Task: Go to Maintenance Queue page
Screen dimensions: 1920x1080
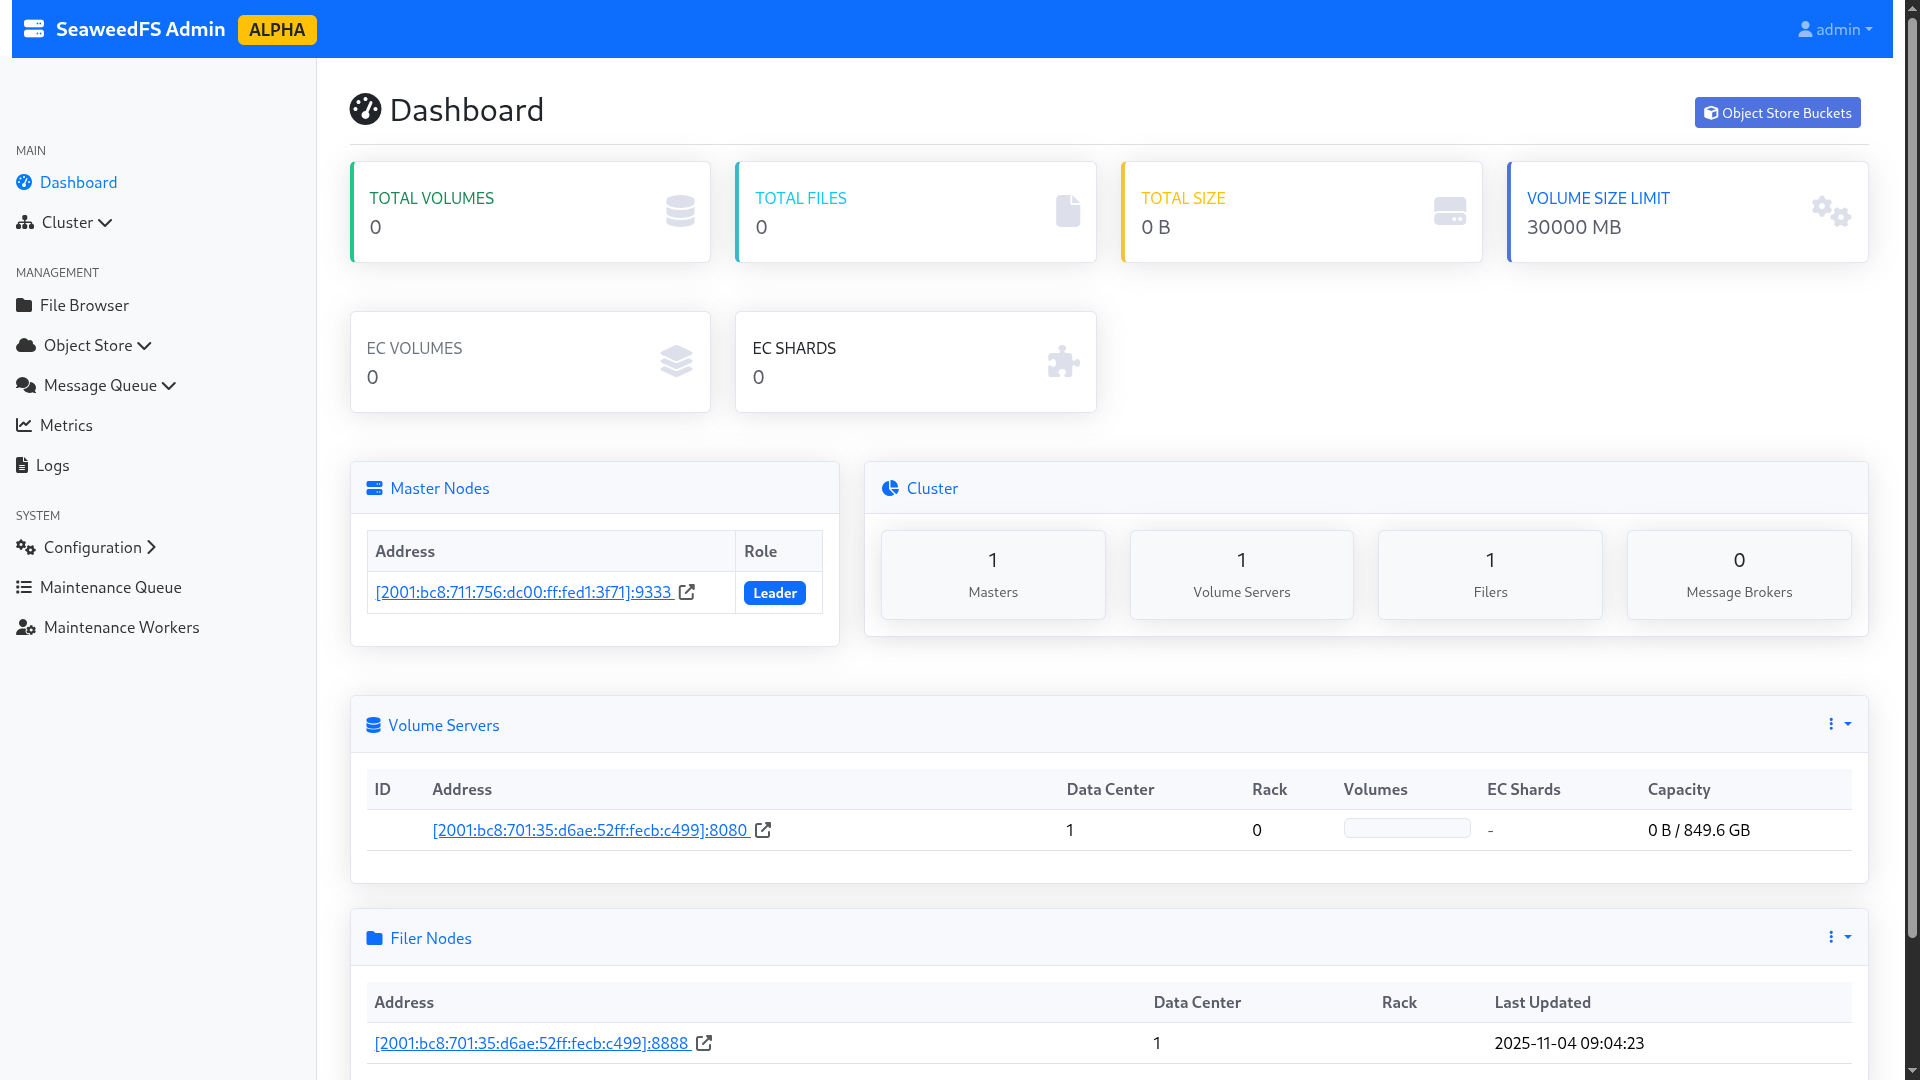Action: coord(110,587)
